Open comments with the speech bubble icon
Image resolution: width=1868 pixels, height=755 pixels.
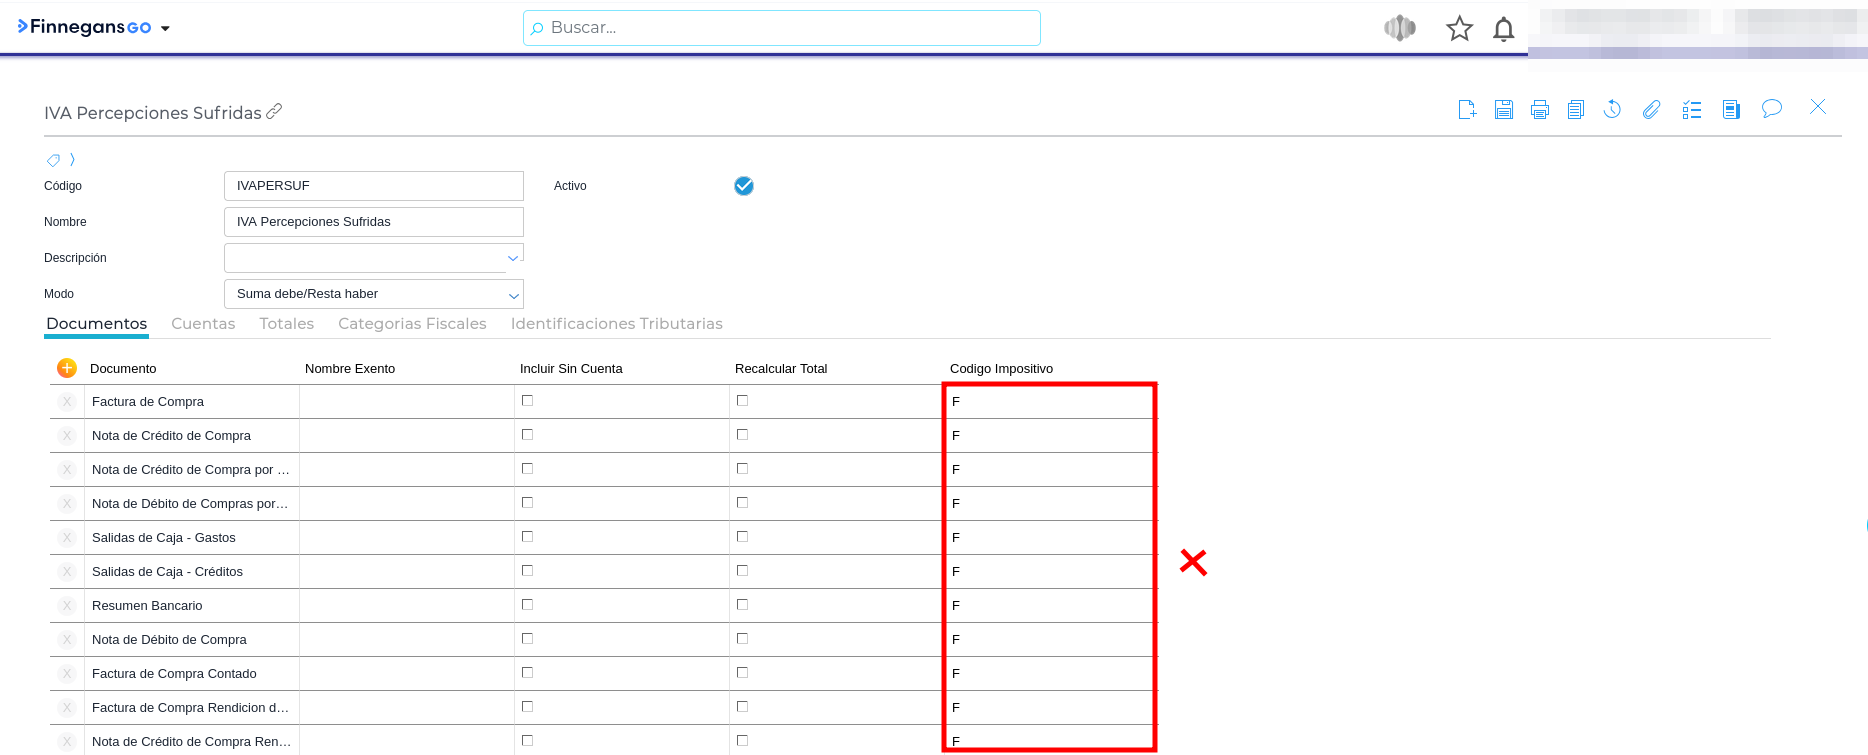tap(1771, 108)
